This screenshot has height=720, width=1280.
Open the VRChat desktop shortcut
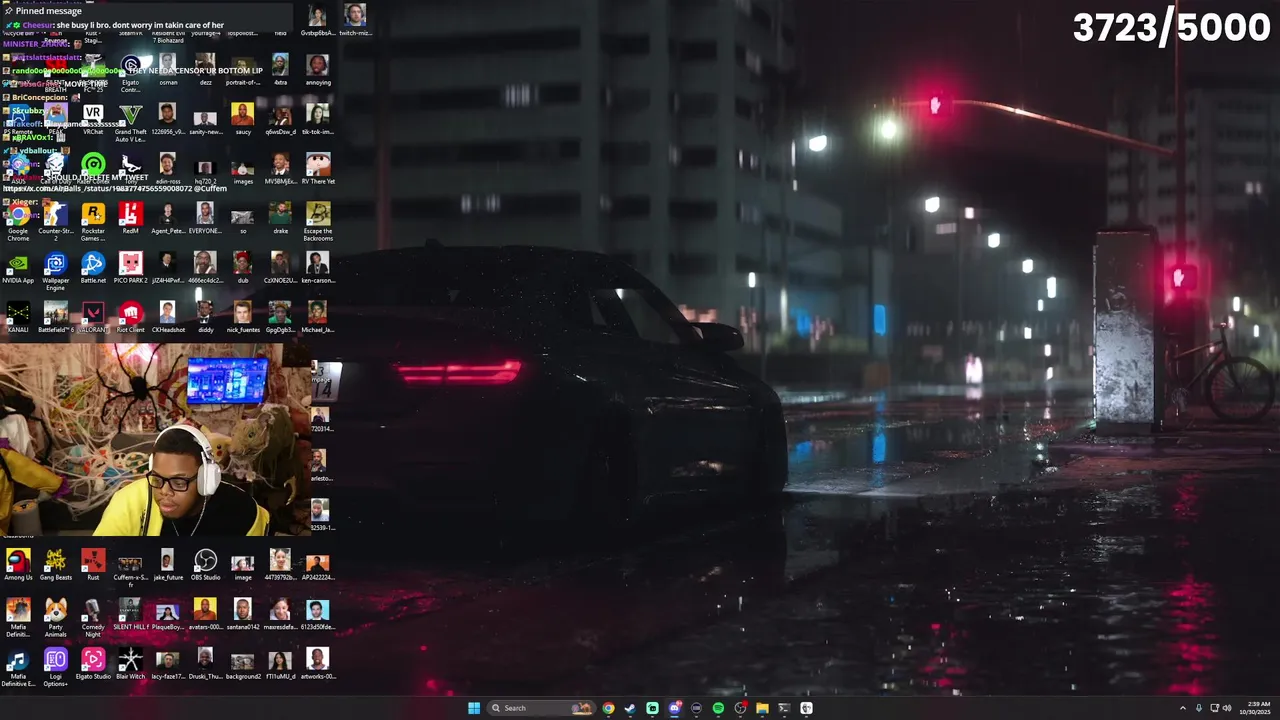click(x=93, y=119)
